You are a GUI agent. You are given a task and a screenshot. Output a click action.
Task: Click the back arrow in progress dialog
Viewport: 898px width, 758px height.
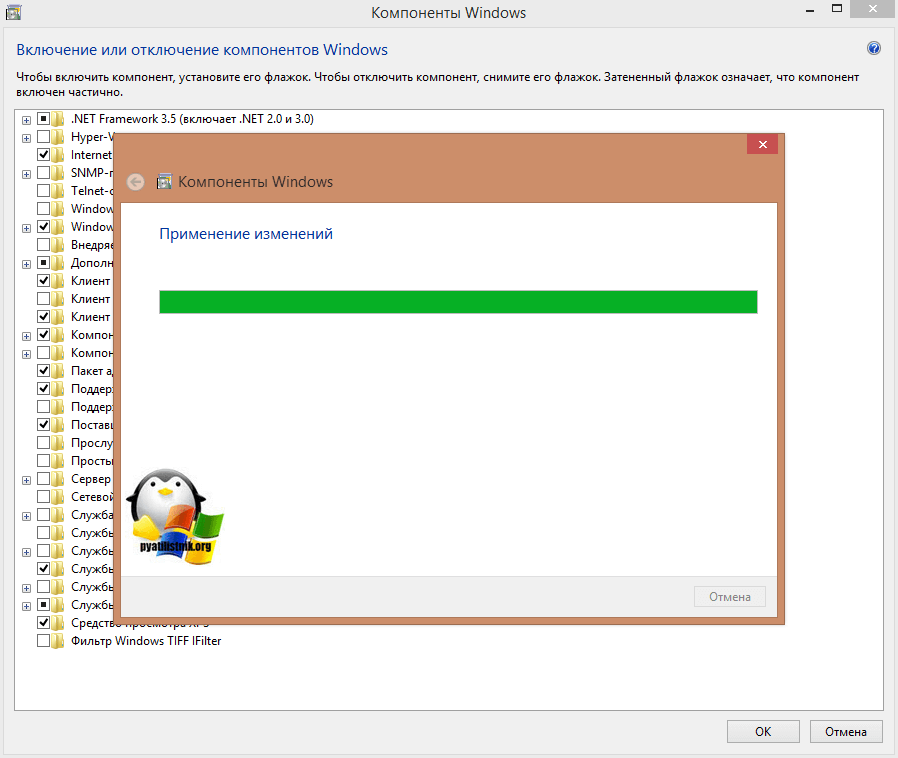click(x=136, y=182)
